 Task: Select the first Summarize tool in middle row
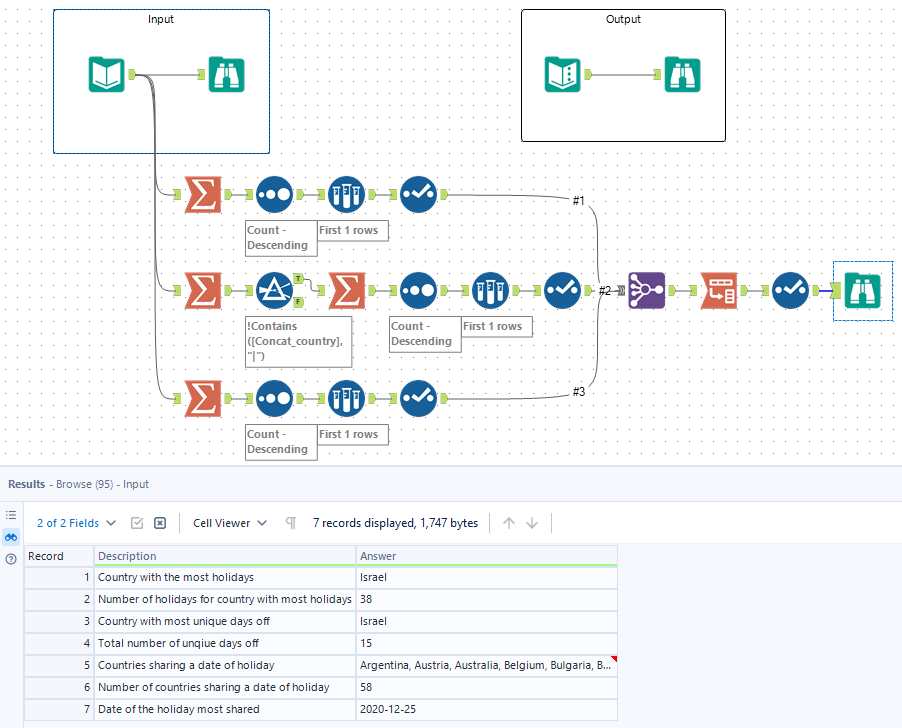tap(202, 290)
